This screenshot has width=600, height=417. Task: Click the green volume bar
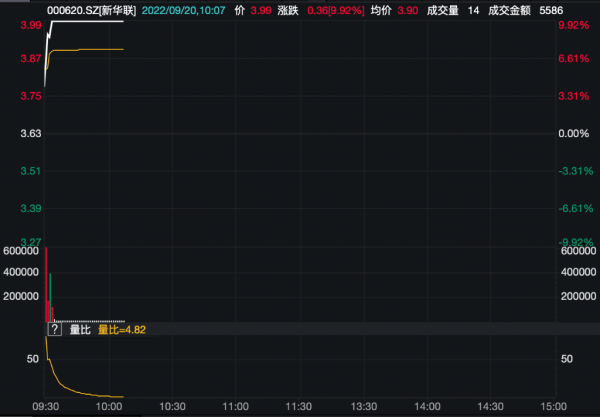pyautogui.click(x=50, y=298)
